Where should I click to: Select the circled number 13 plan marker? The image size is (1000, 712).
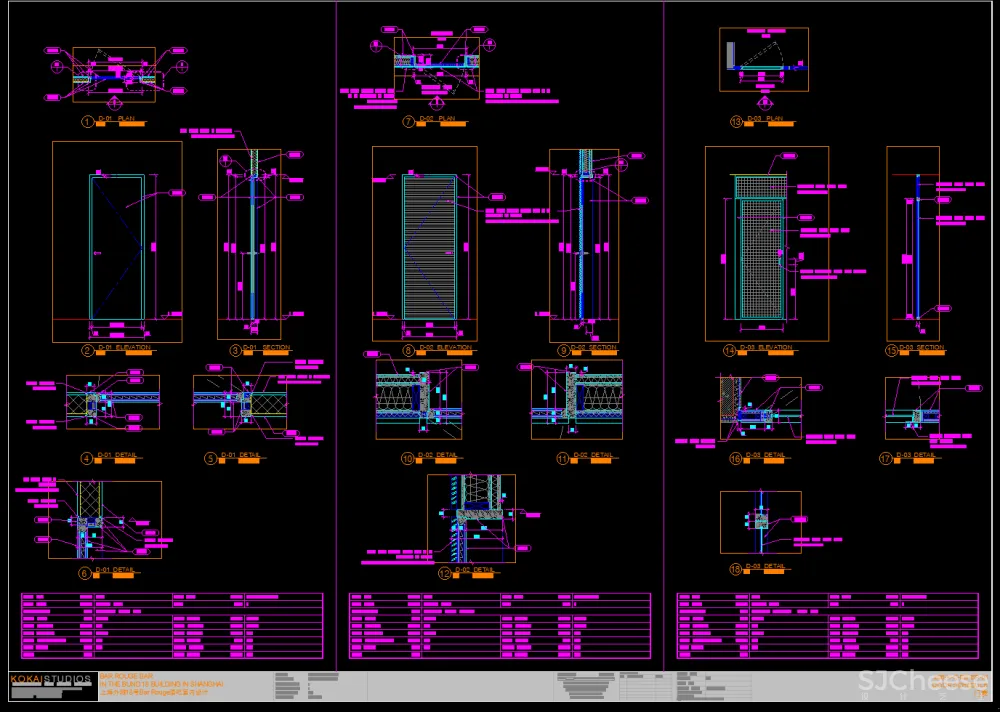736,121
